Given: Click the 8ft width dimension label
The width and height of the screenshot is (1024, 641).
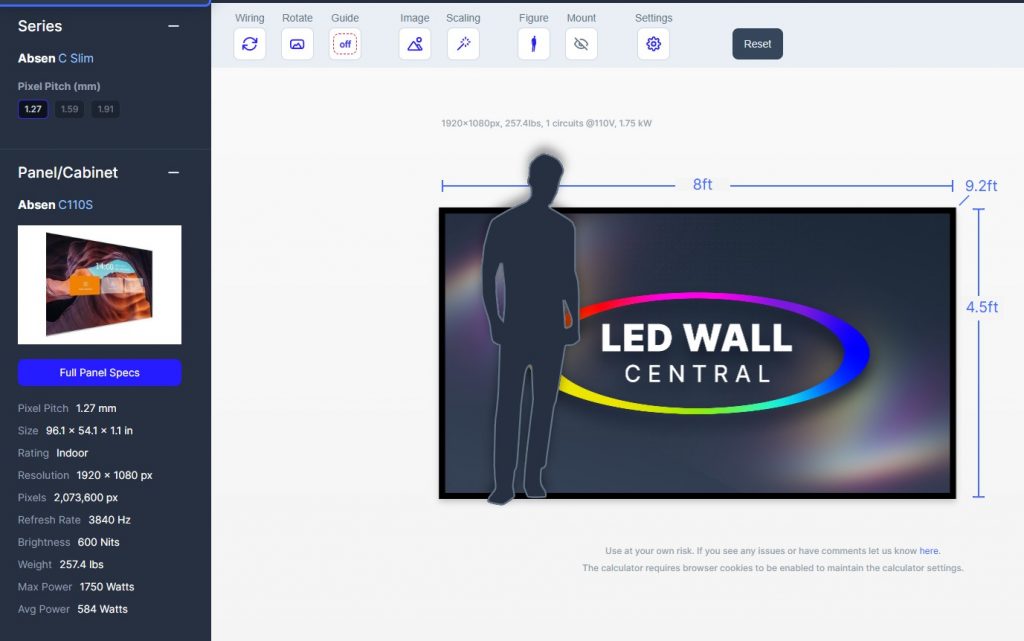Looking at the screenshot, I should pos(702,185).
